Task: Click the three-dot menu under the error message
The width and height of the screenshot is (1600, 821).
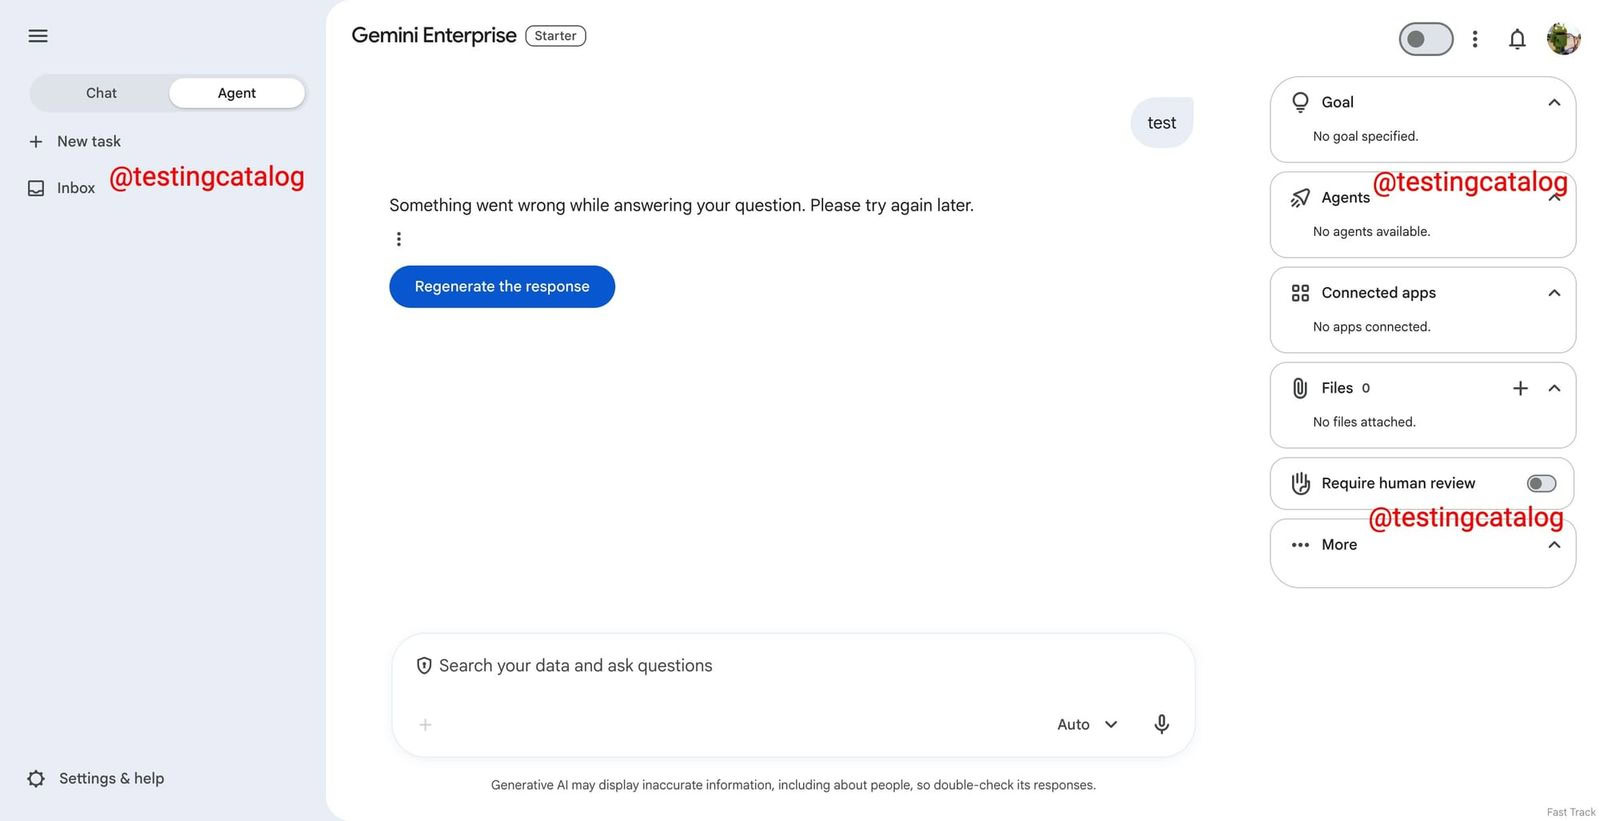Action: pyautogui.click(x=399, y=238)
